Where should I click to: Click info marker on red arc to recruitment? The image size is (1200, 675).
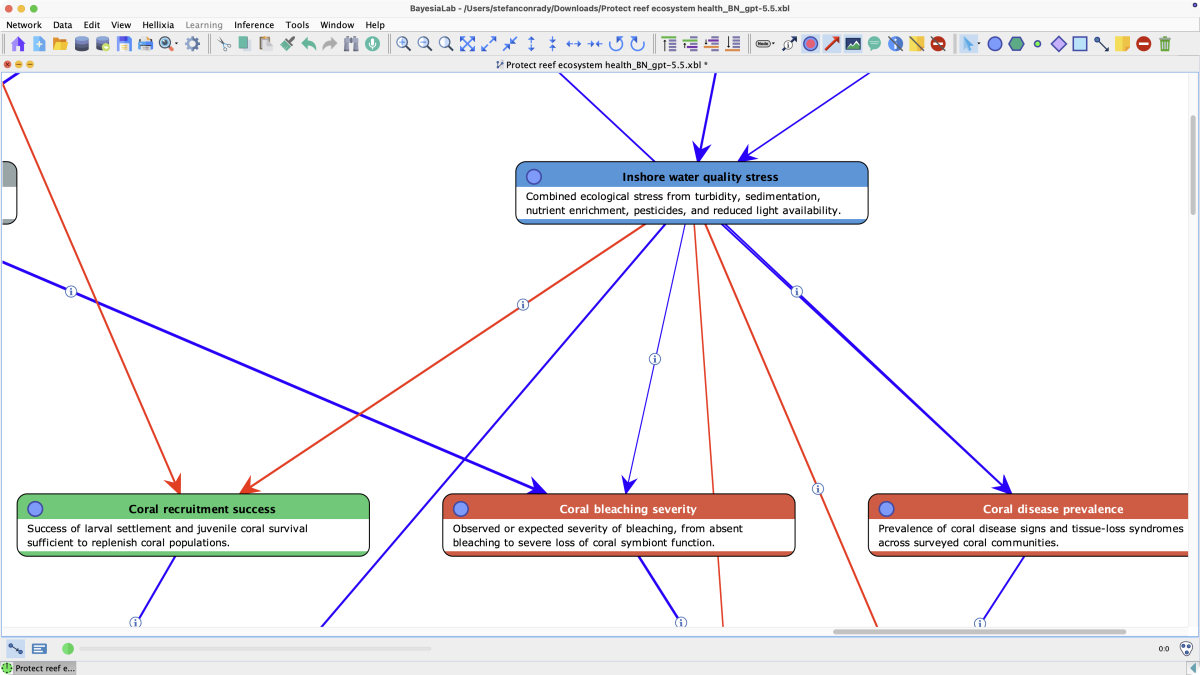(522, 305)
